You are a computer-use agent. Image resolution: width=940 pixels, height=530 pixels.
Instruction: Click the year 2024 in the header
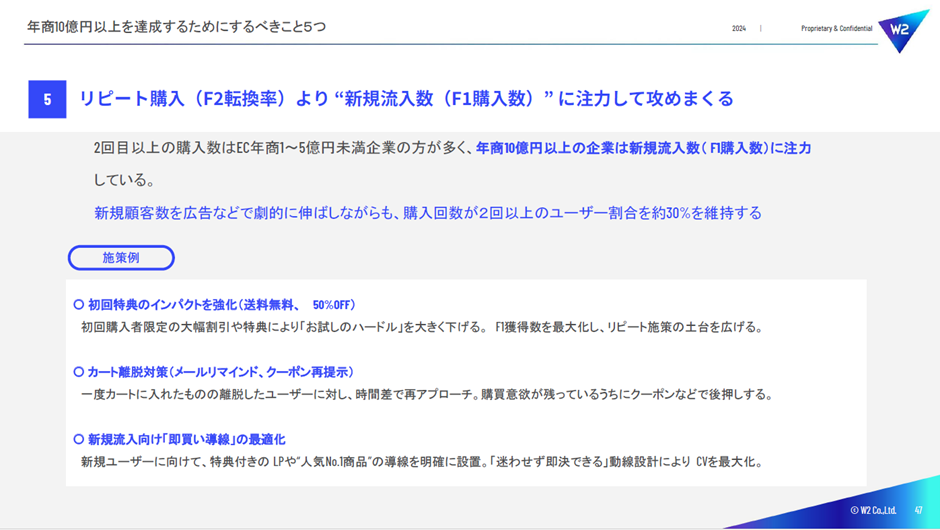coord(739,28)
